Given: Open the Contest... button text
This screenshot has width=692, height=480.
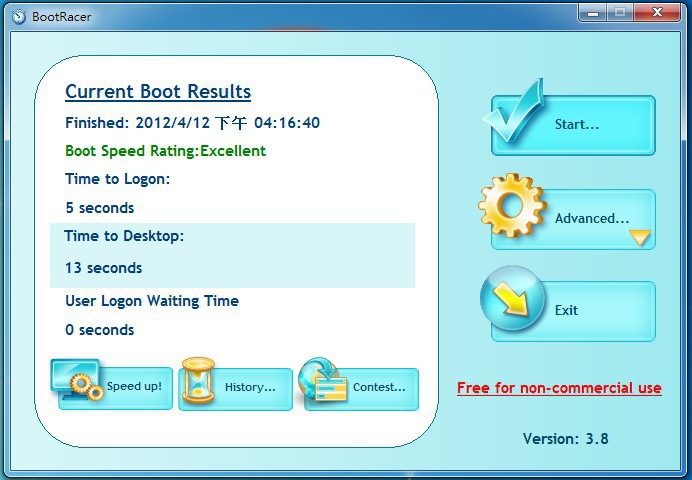Looking at the screenshot, I should [379, 387].
